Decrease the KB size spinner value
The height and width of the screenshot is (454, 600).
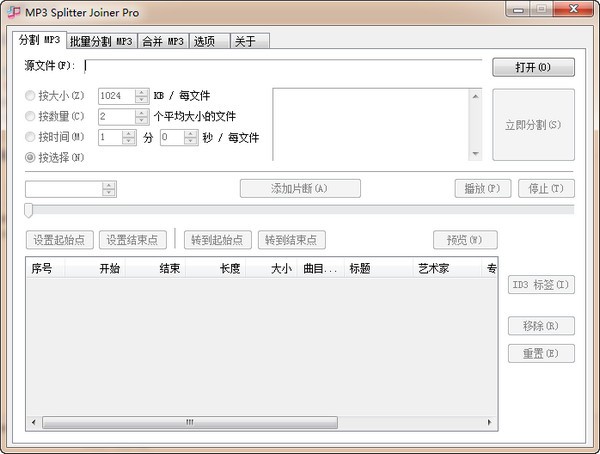coord(142,100)
